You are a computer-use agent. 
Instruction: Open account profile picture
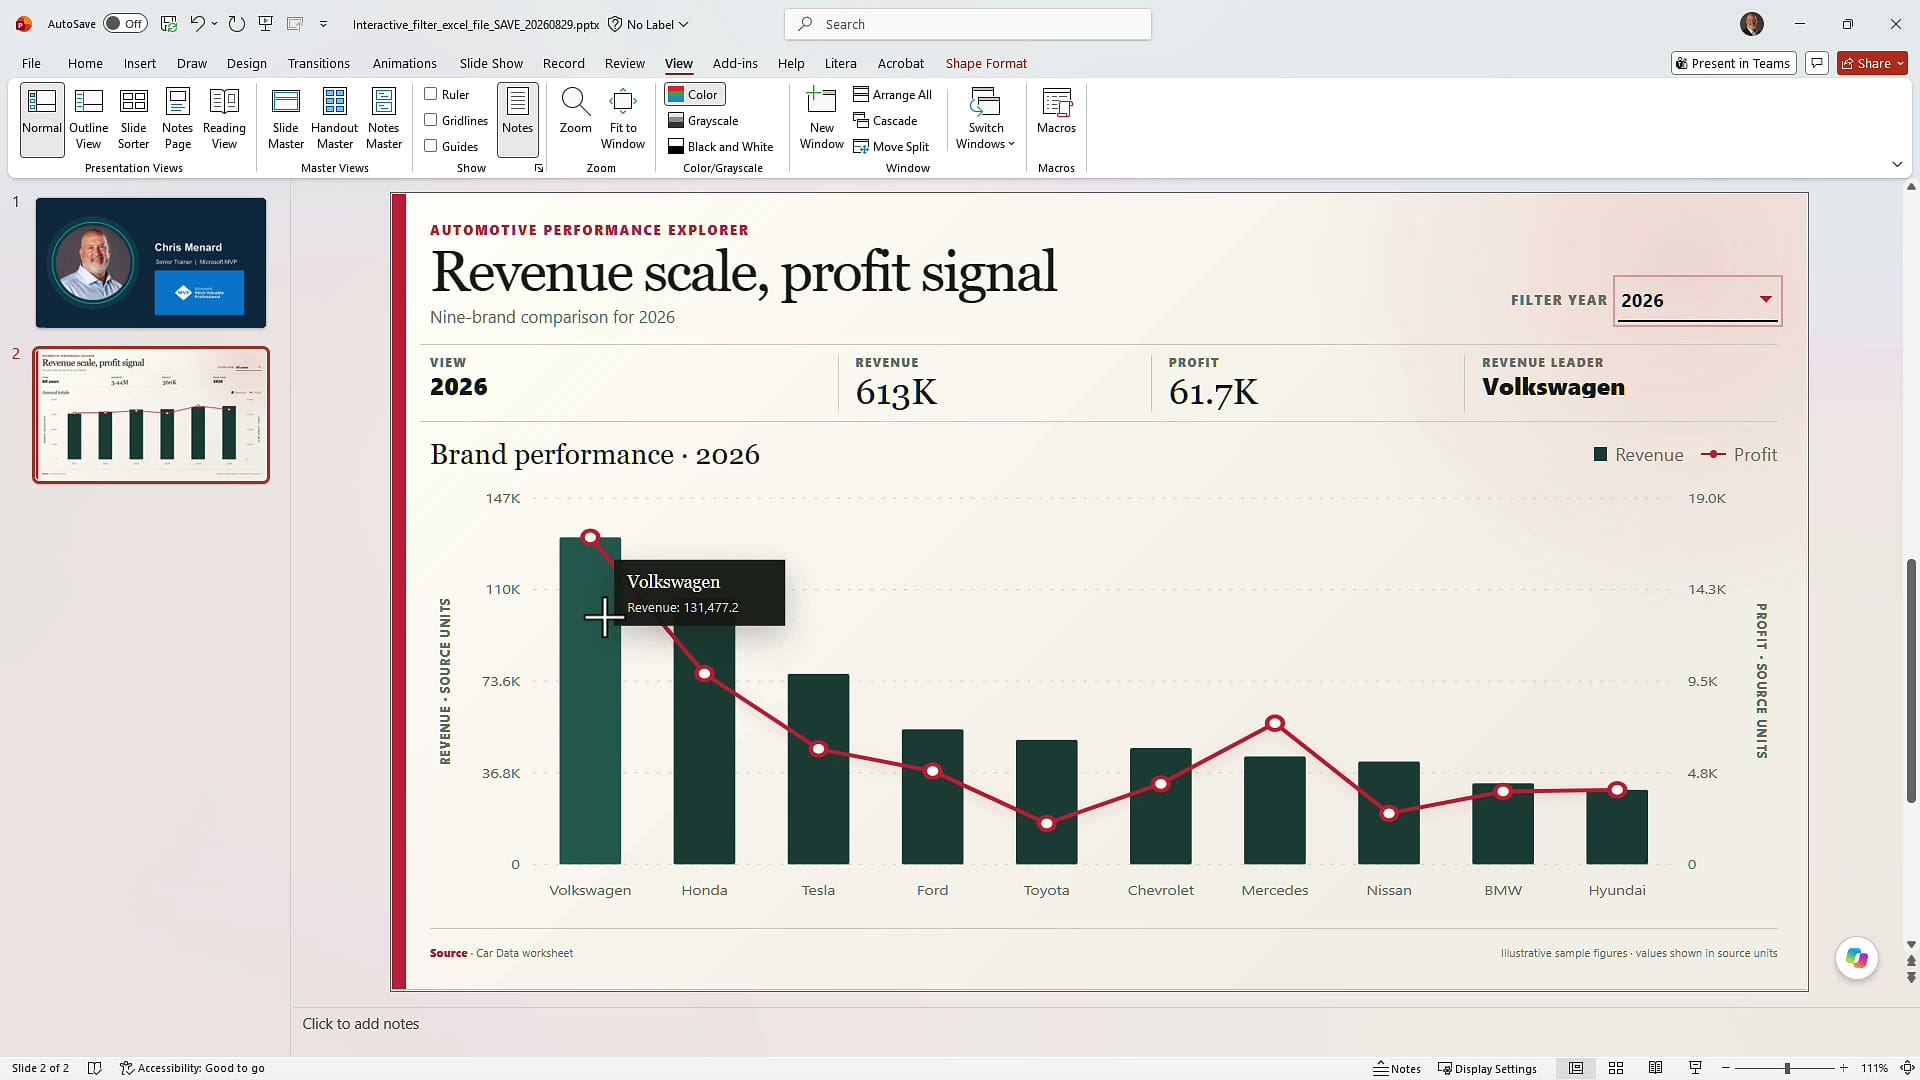point(1752,23)
